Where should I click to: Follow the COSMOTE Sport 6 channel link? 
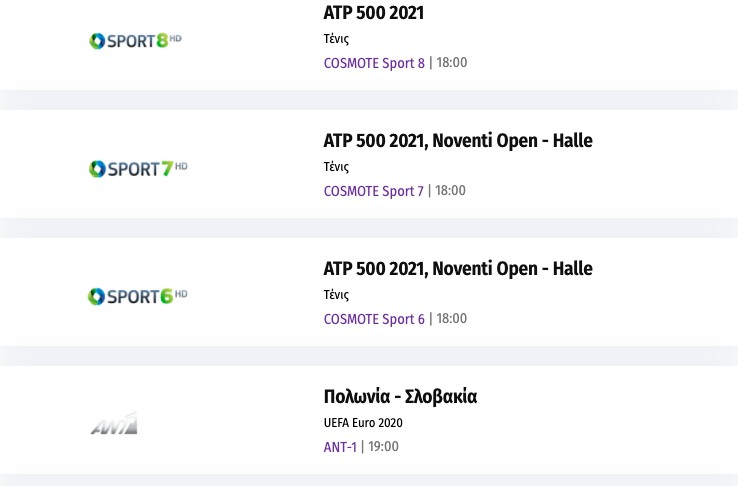(x=374, y=319)
